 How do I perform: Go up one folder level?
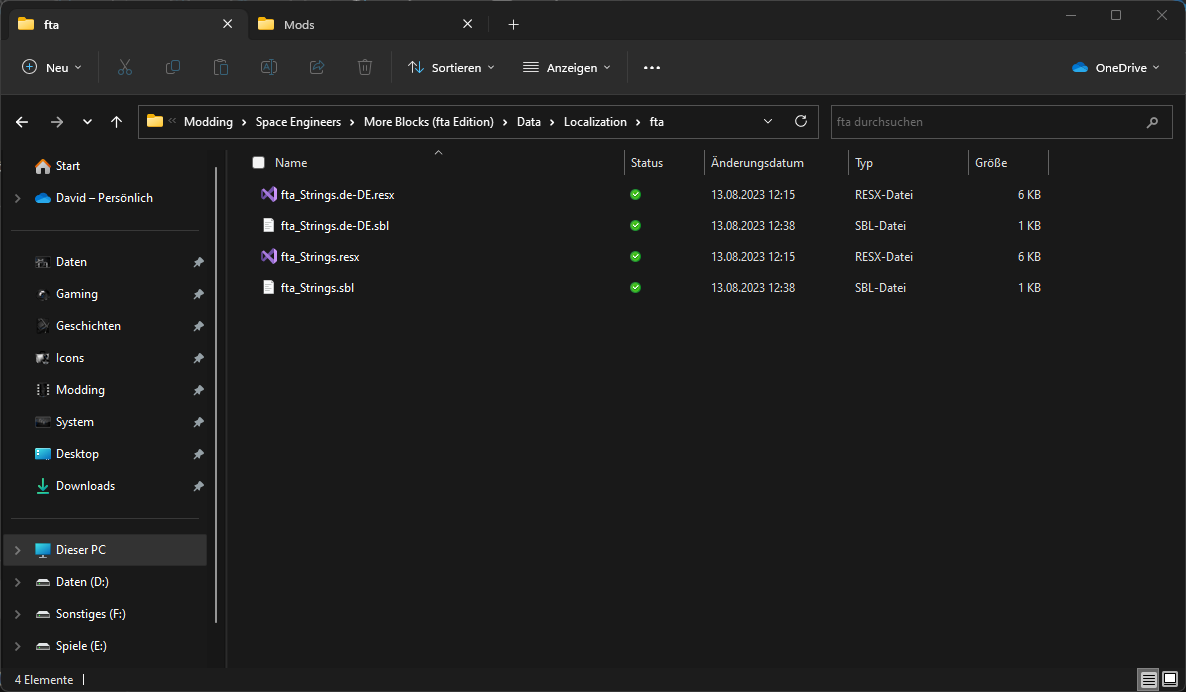pos(117,122)
